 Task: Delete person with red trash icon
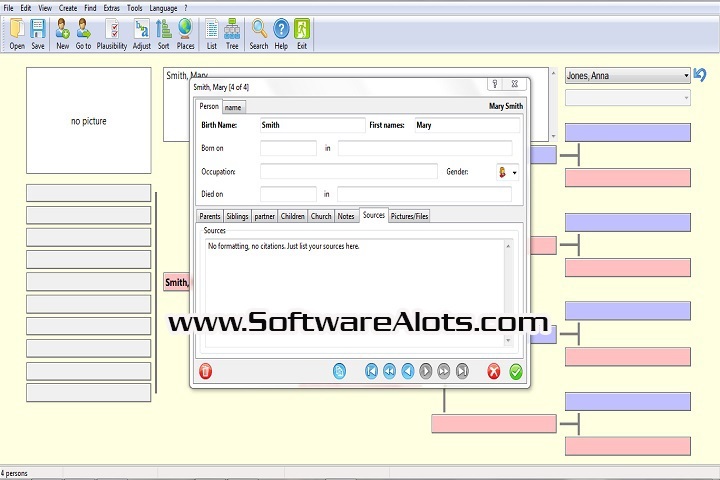pyautogui.click(x=205, y=371)
